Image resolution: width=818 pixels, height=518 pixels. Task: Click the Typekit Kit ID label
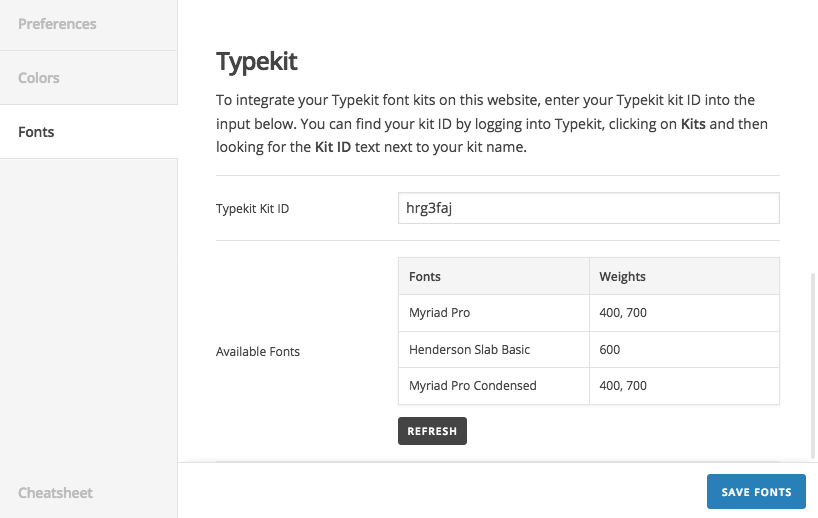click(x=253, y=209)
